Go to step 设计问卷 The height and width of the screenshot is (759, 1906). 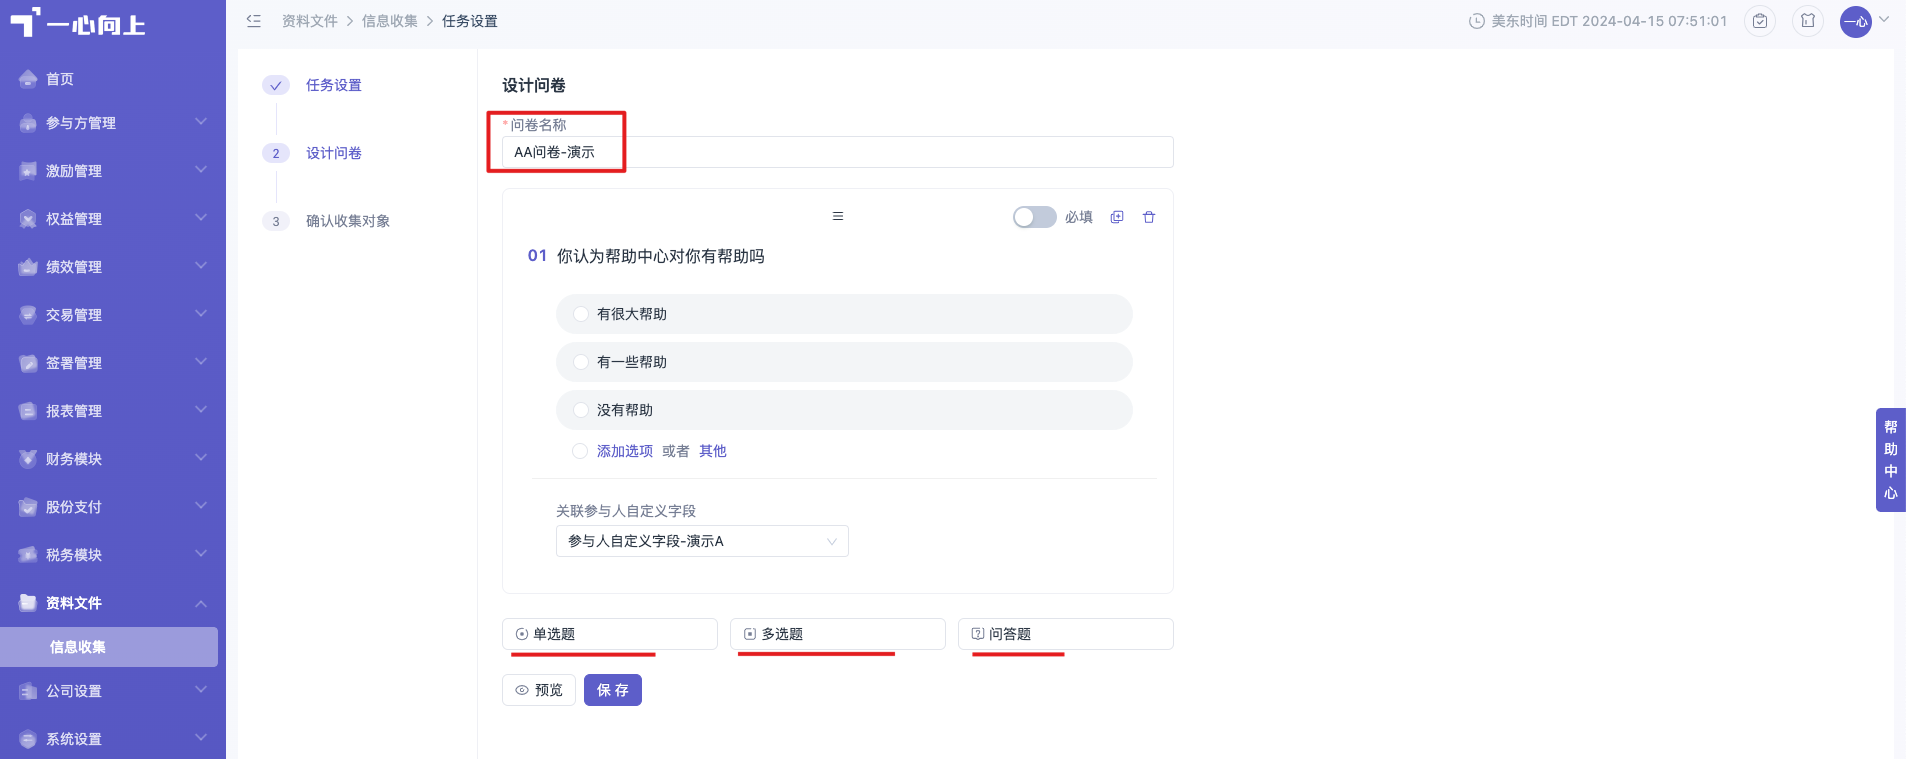tap(334, 153)
